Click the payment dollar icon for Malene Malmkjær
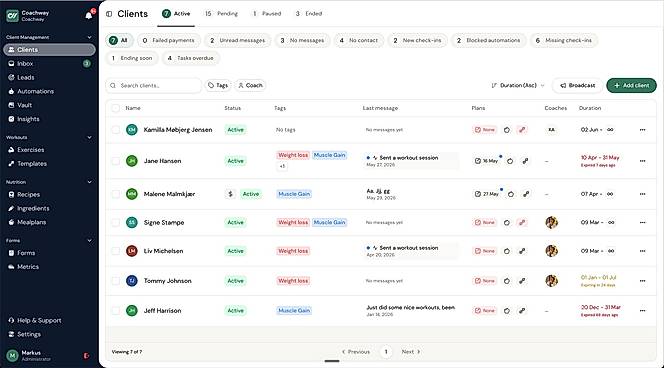The image size is (664, 368). (230, 194)
